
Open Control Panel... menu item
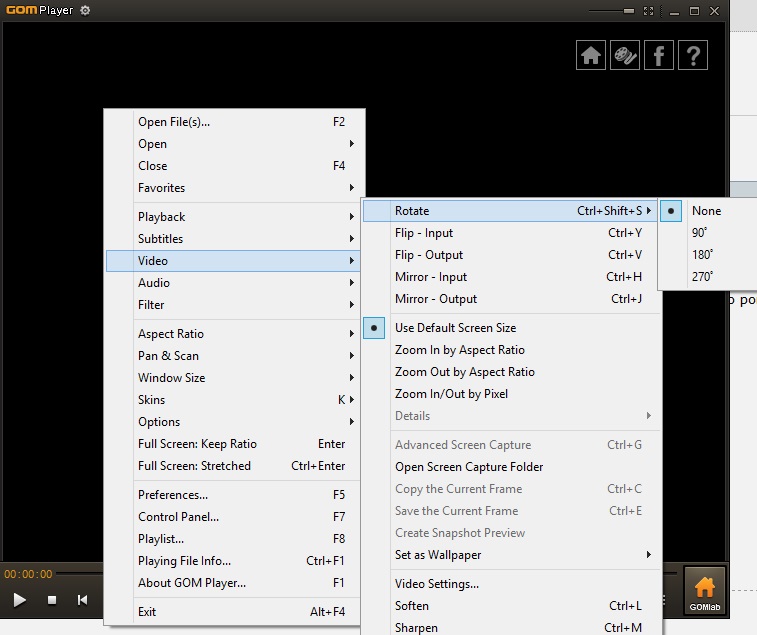tap(233, 517)
